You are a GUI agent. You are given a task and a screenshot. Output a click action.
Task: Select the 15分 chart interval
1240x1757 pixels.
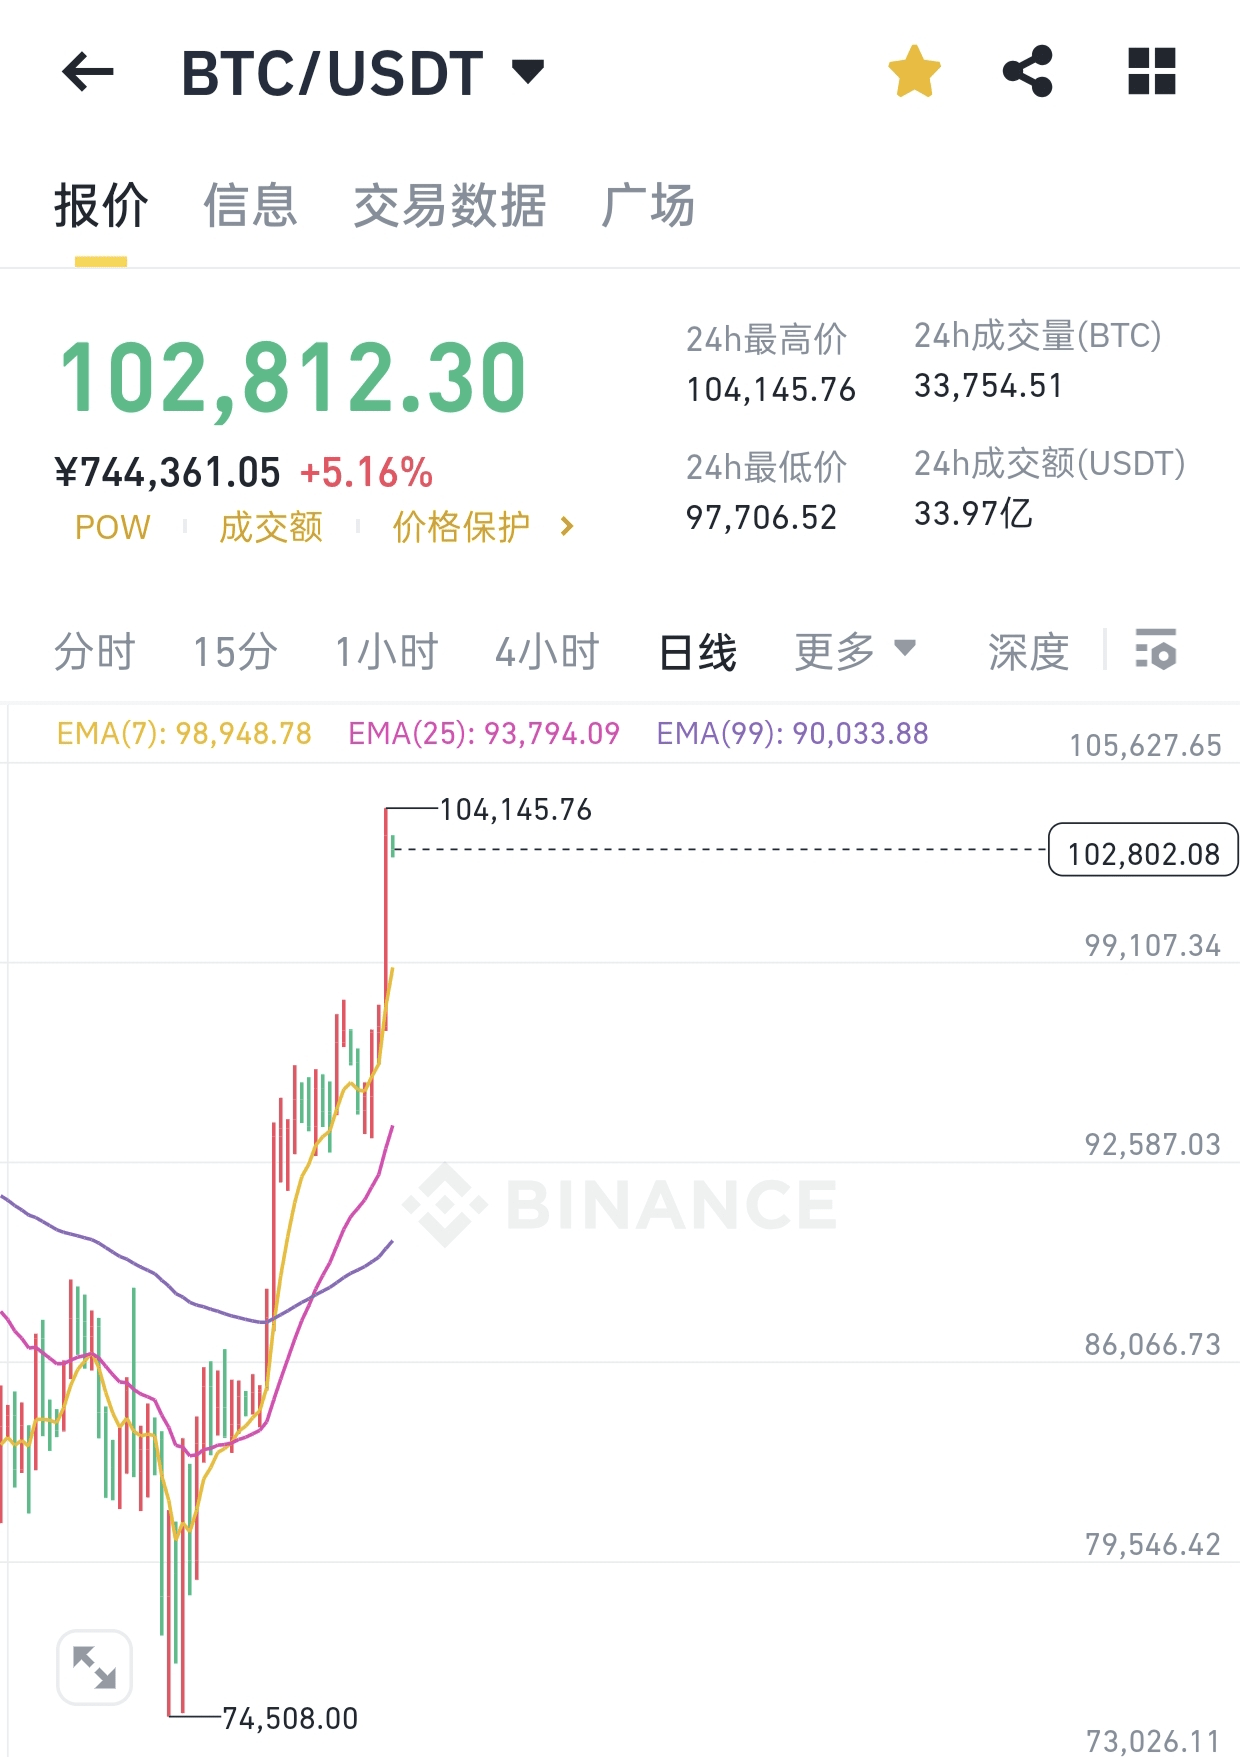[235, 652]
